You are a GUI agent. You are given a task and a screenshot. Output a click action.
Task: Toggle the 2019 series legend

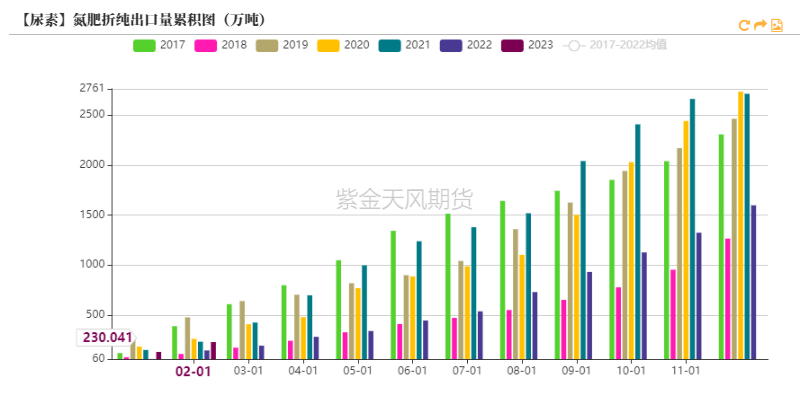click(x=282, y=45)
